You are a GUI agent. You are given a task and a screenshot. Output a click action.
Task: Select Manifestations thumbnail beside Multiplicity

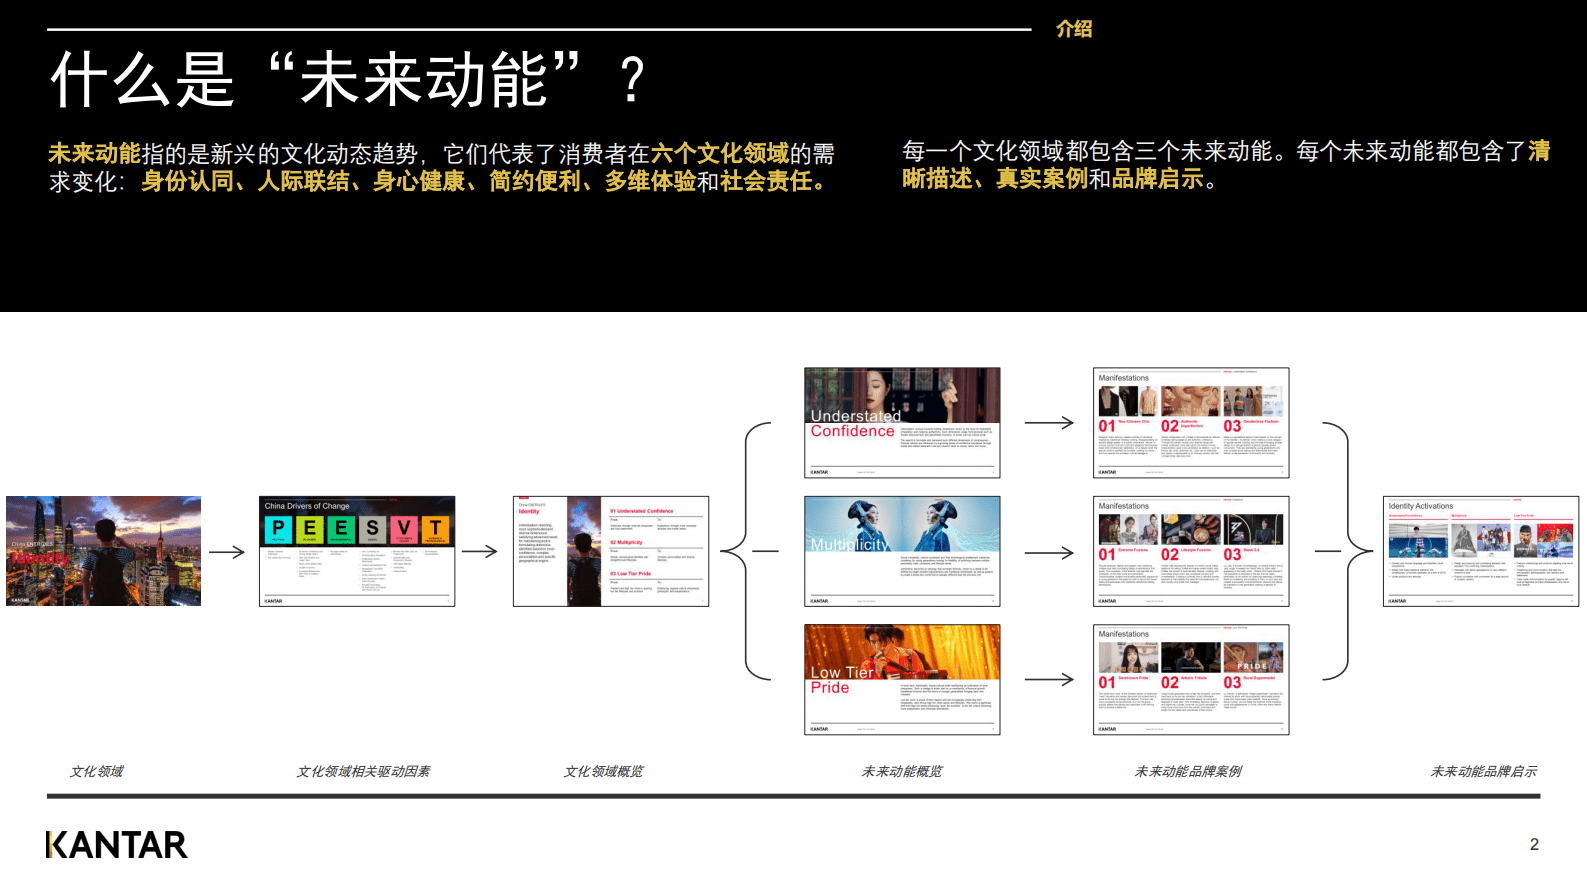tap(1191, 551)
